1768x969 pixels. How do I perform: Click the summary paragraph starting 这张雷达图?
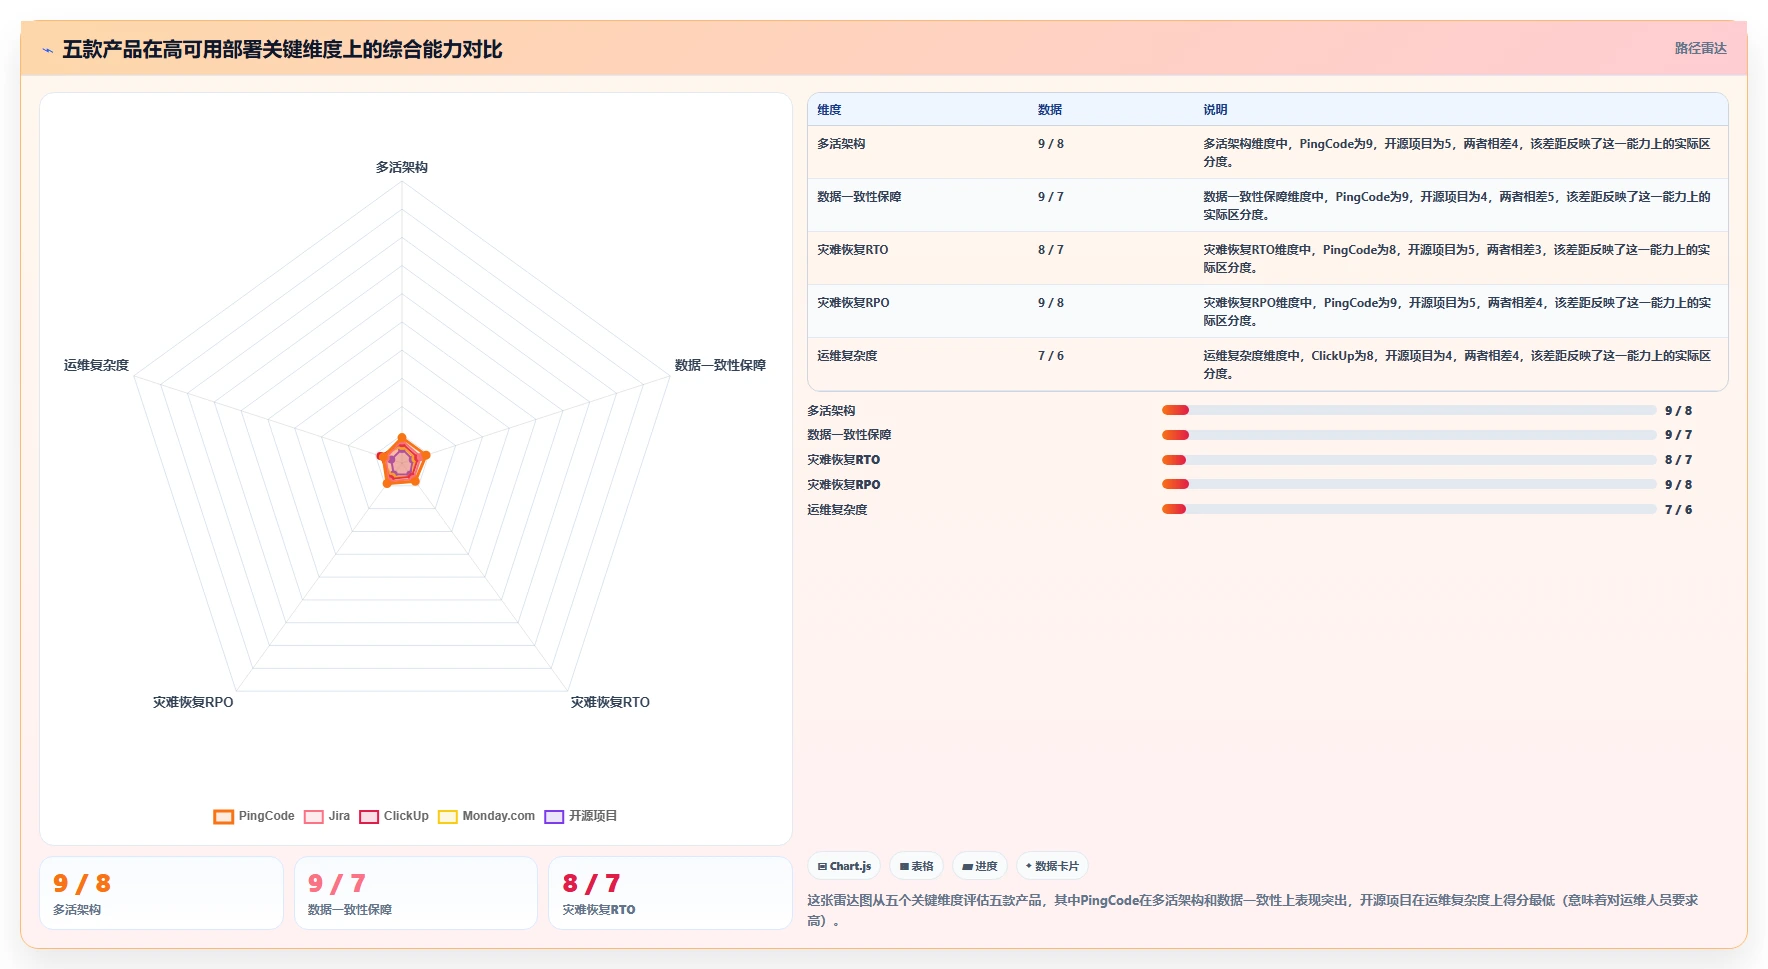1253,910
